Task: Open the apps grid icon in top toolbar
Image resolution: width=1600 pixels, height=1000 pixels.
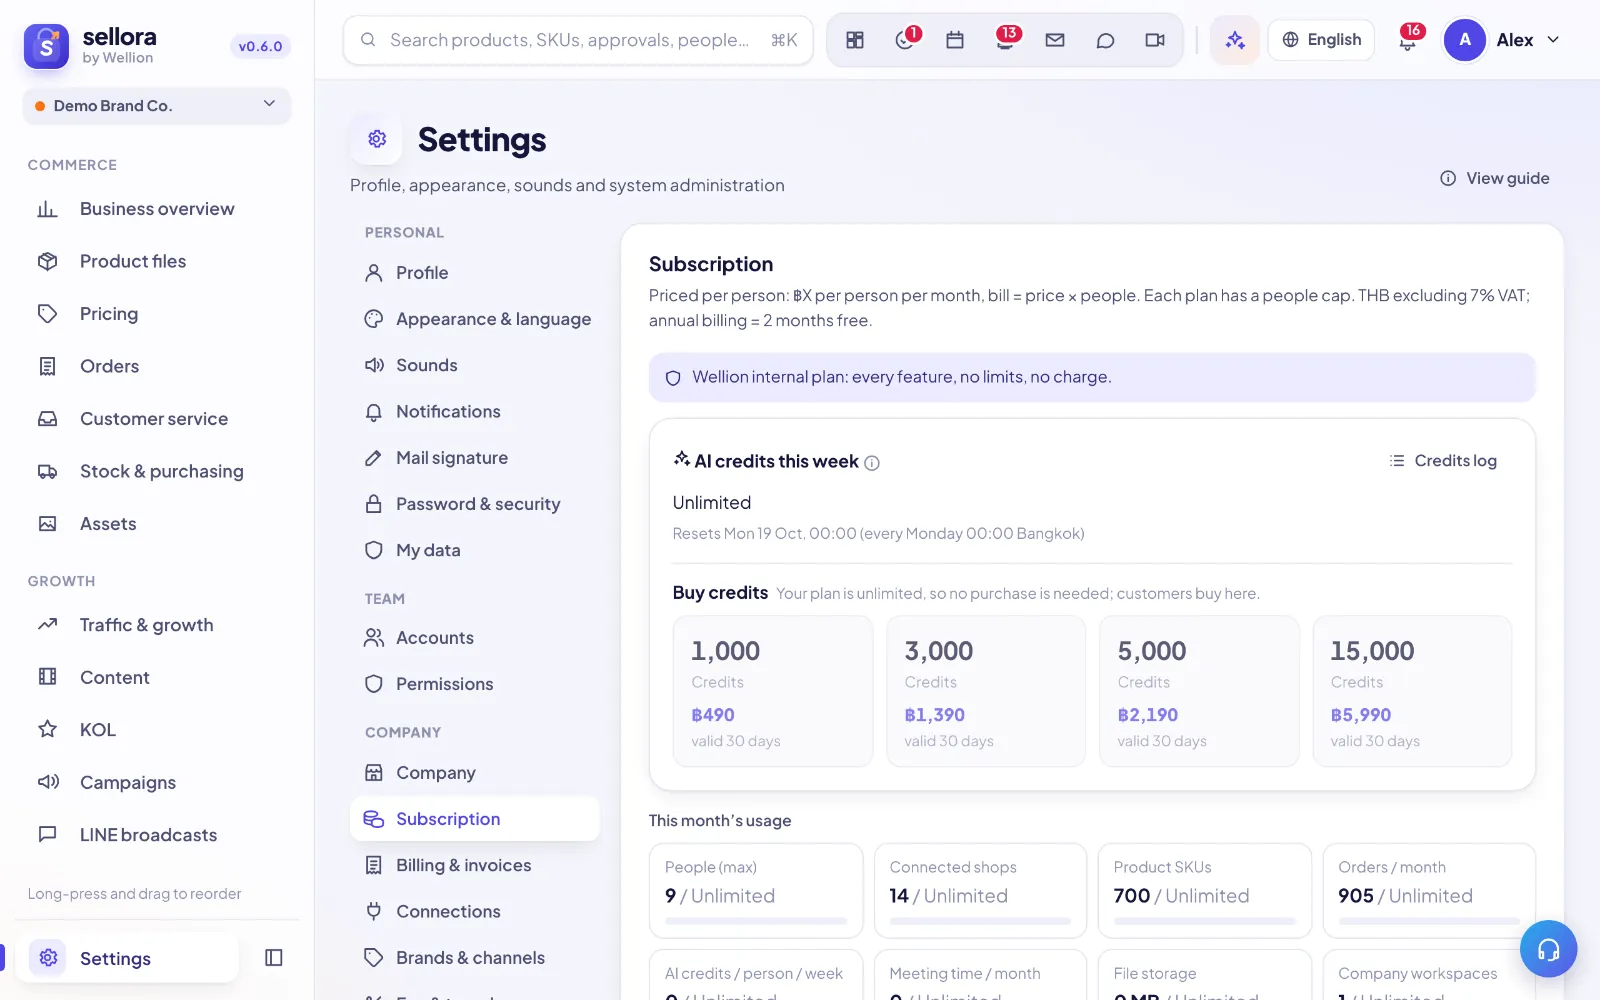Action: [x=855, y=40]
